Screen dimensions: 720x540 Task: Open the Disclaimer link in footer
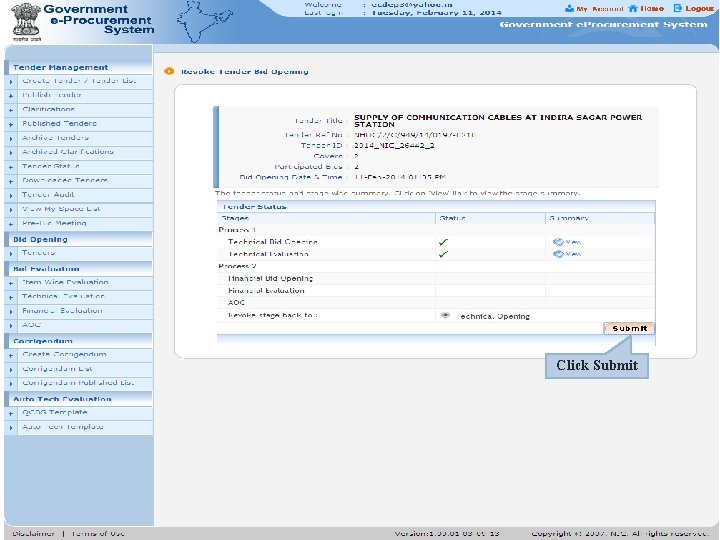coord(34,534)
